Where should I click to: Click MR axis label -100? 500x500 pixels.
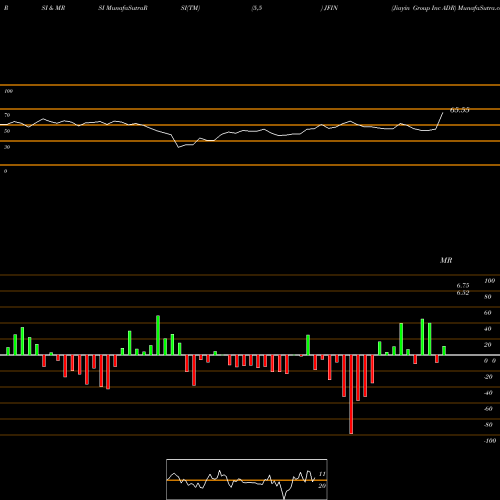click(490, 441)
